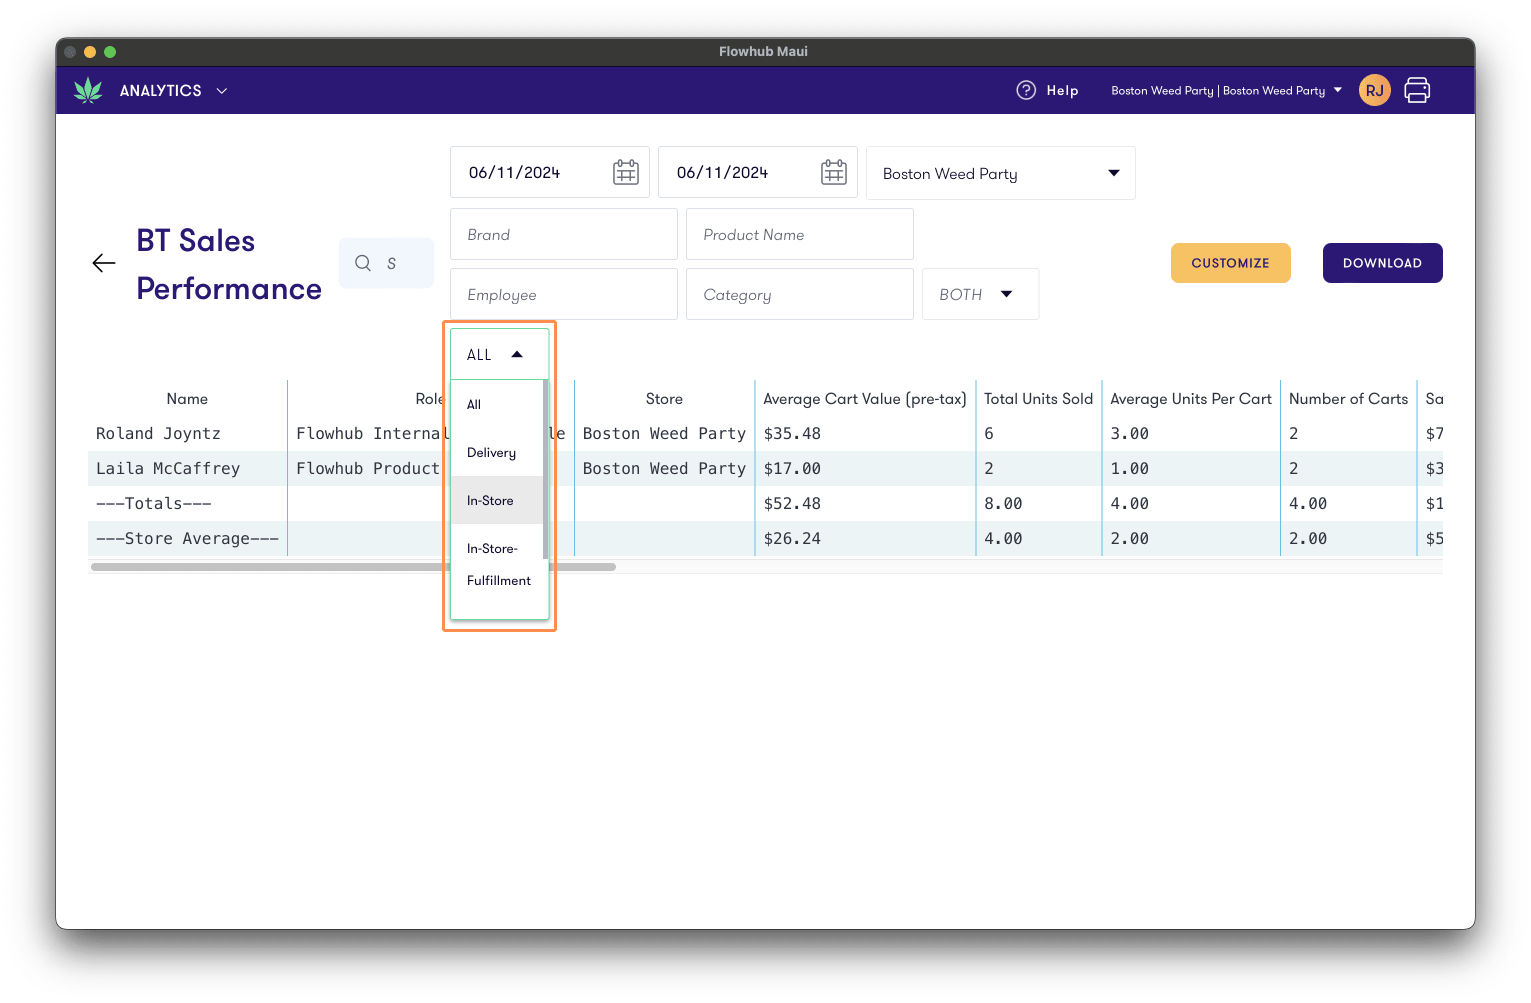
Task: Click the magnifying glass search icon
Action: click(363, 262)
